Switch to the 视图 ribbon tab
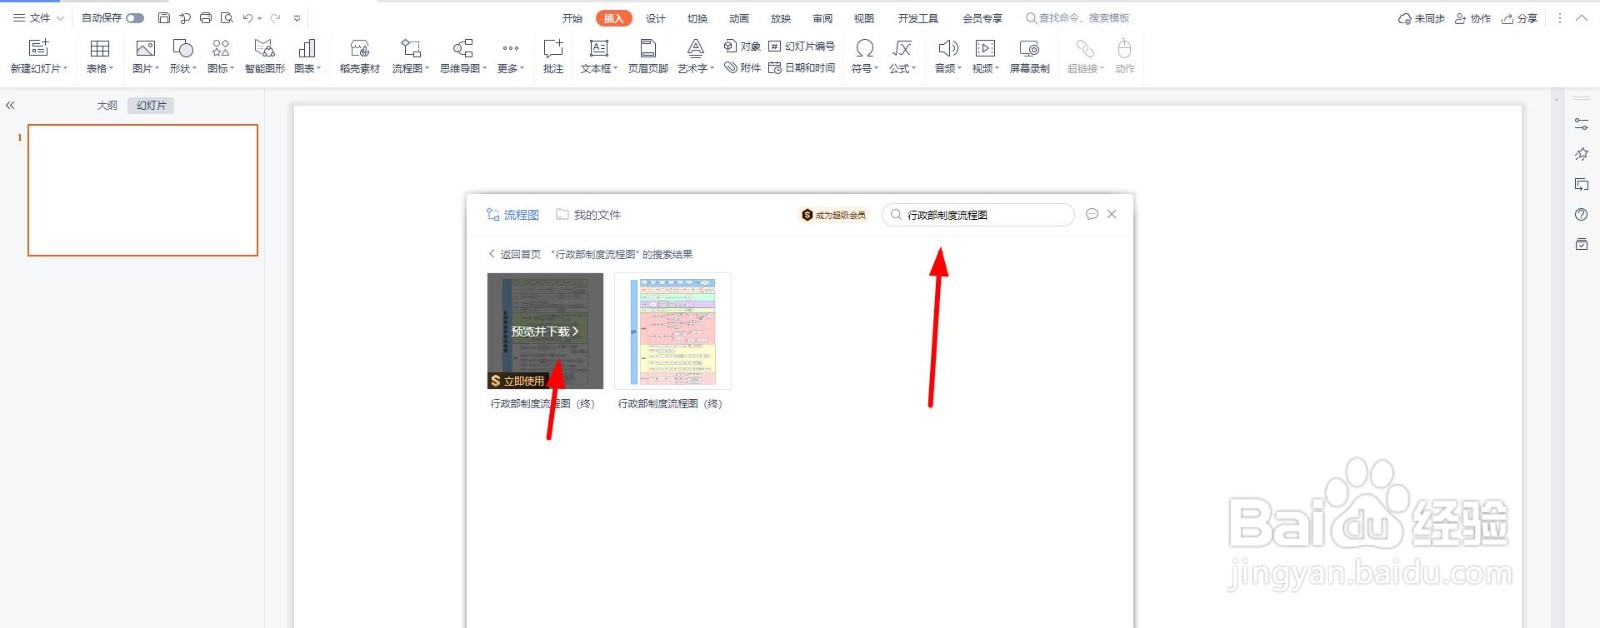1600x628 pixels. (x=864, y=18)
